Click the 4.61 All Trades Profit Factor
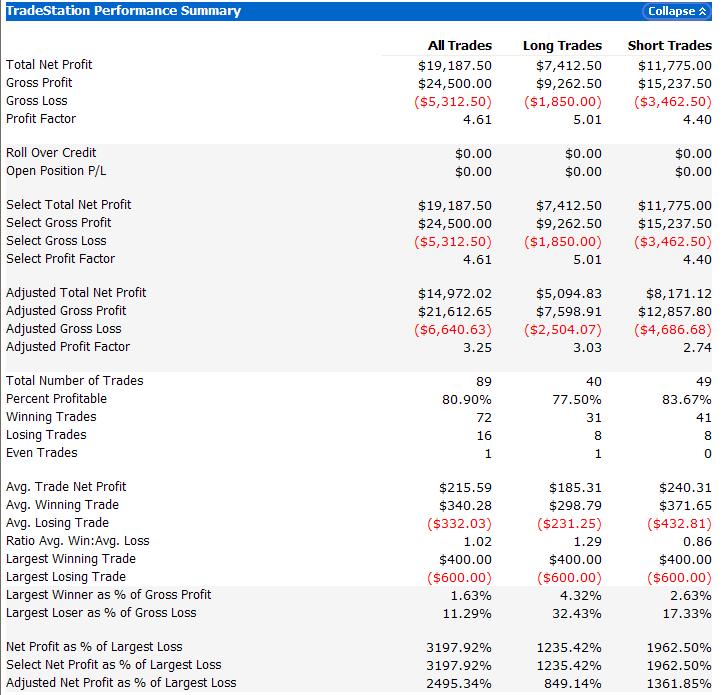 coord(477,120)
